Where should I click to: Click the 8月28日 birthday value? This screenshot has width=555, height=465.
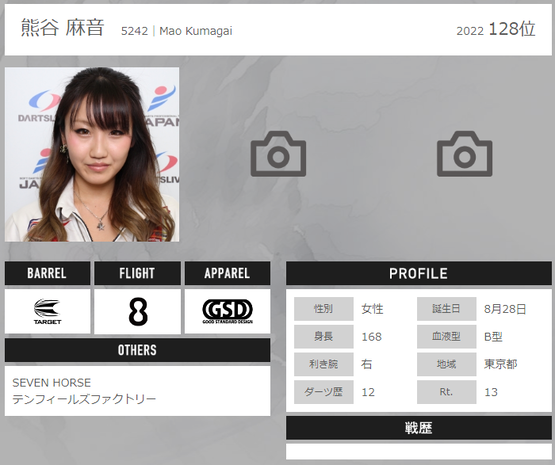click(505, 309)
